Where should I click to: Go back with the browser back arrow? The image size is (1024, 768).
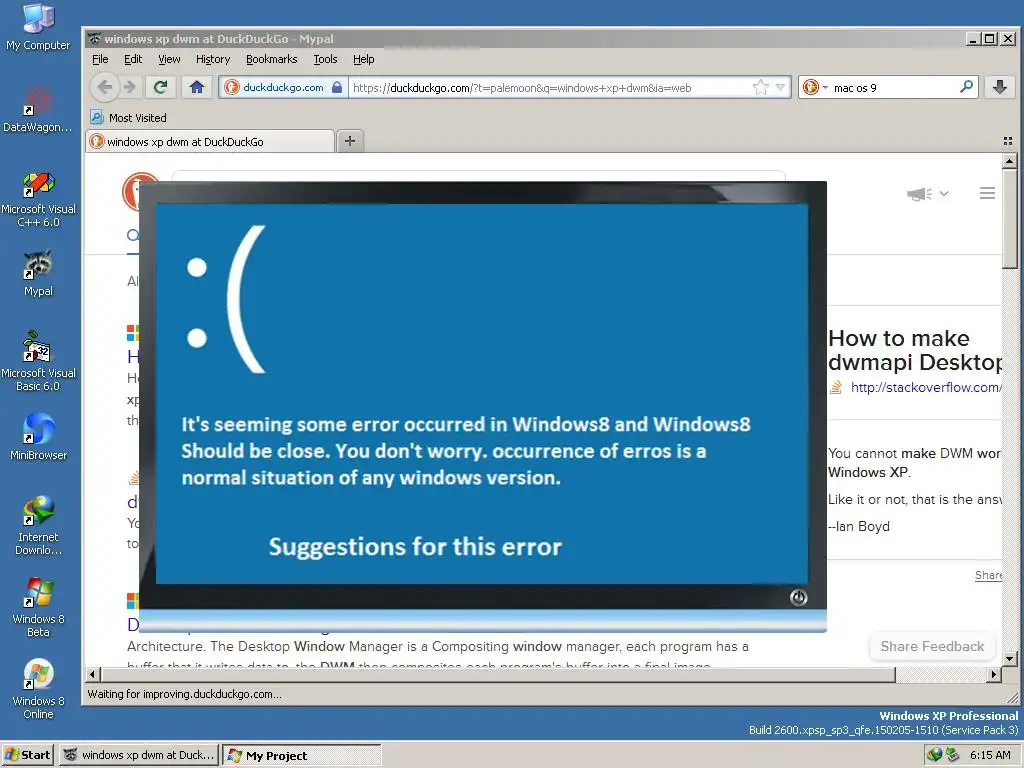click(104, 87)
